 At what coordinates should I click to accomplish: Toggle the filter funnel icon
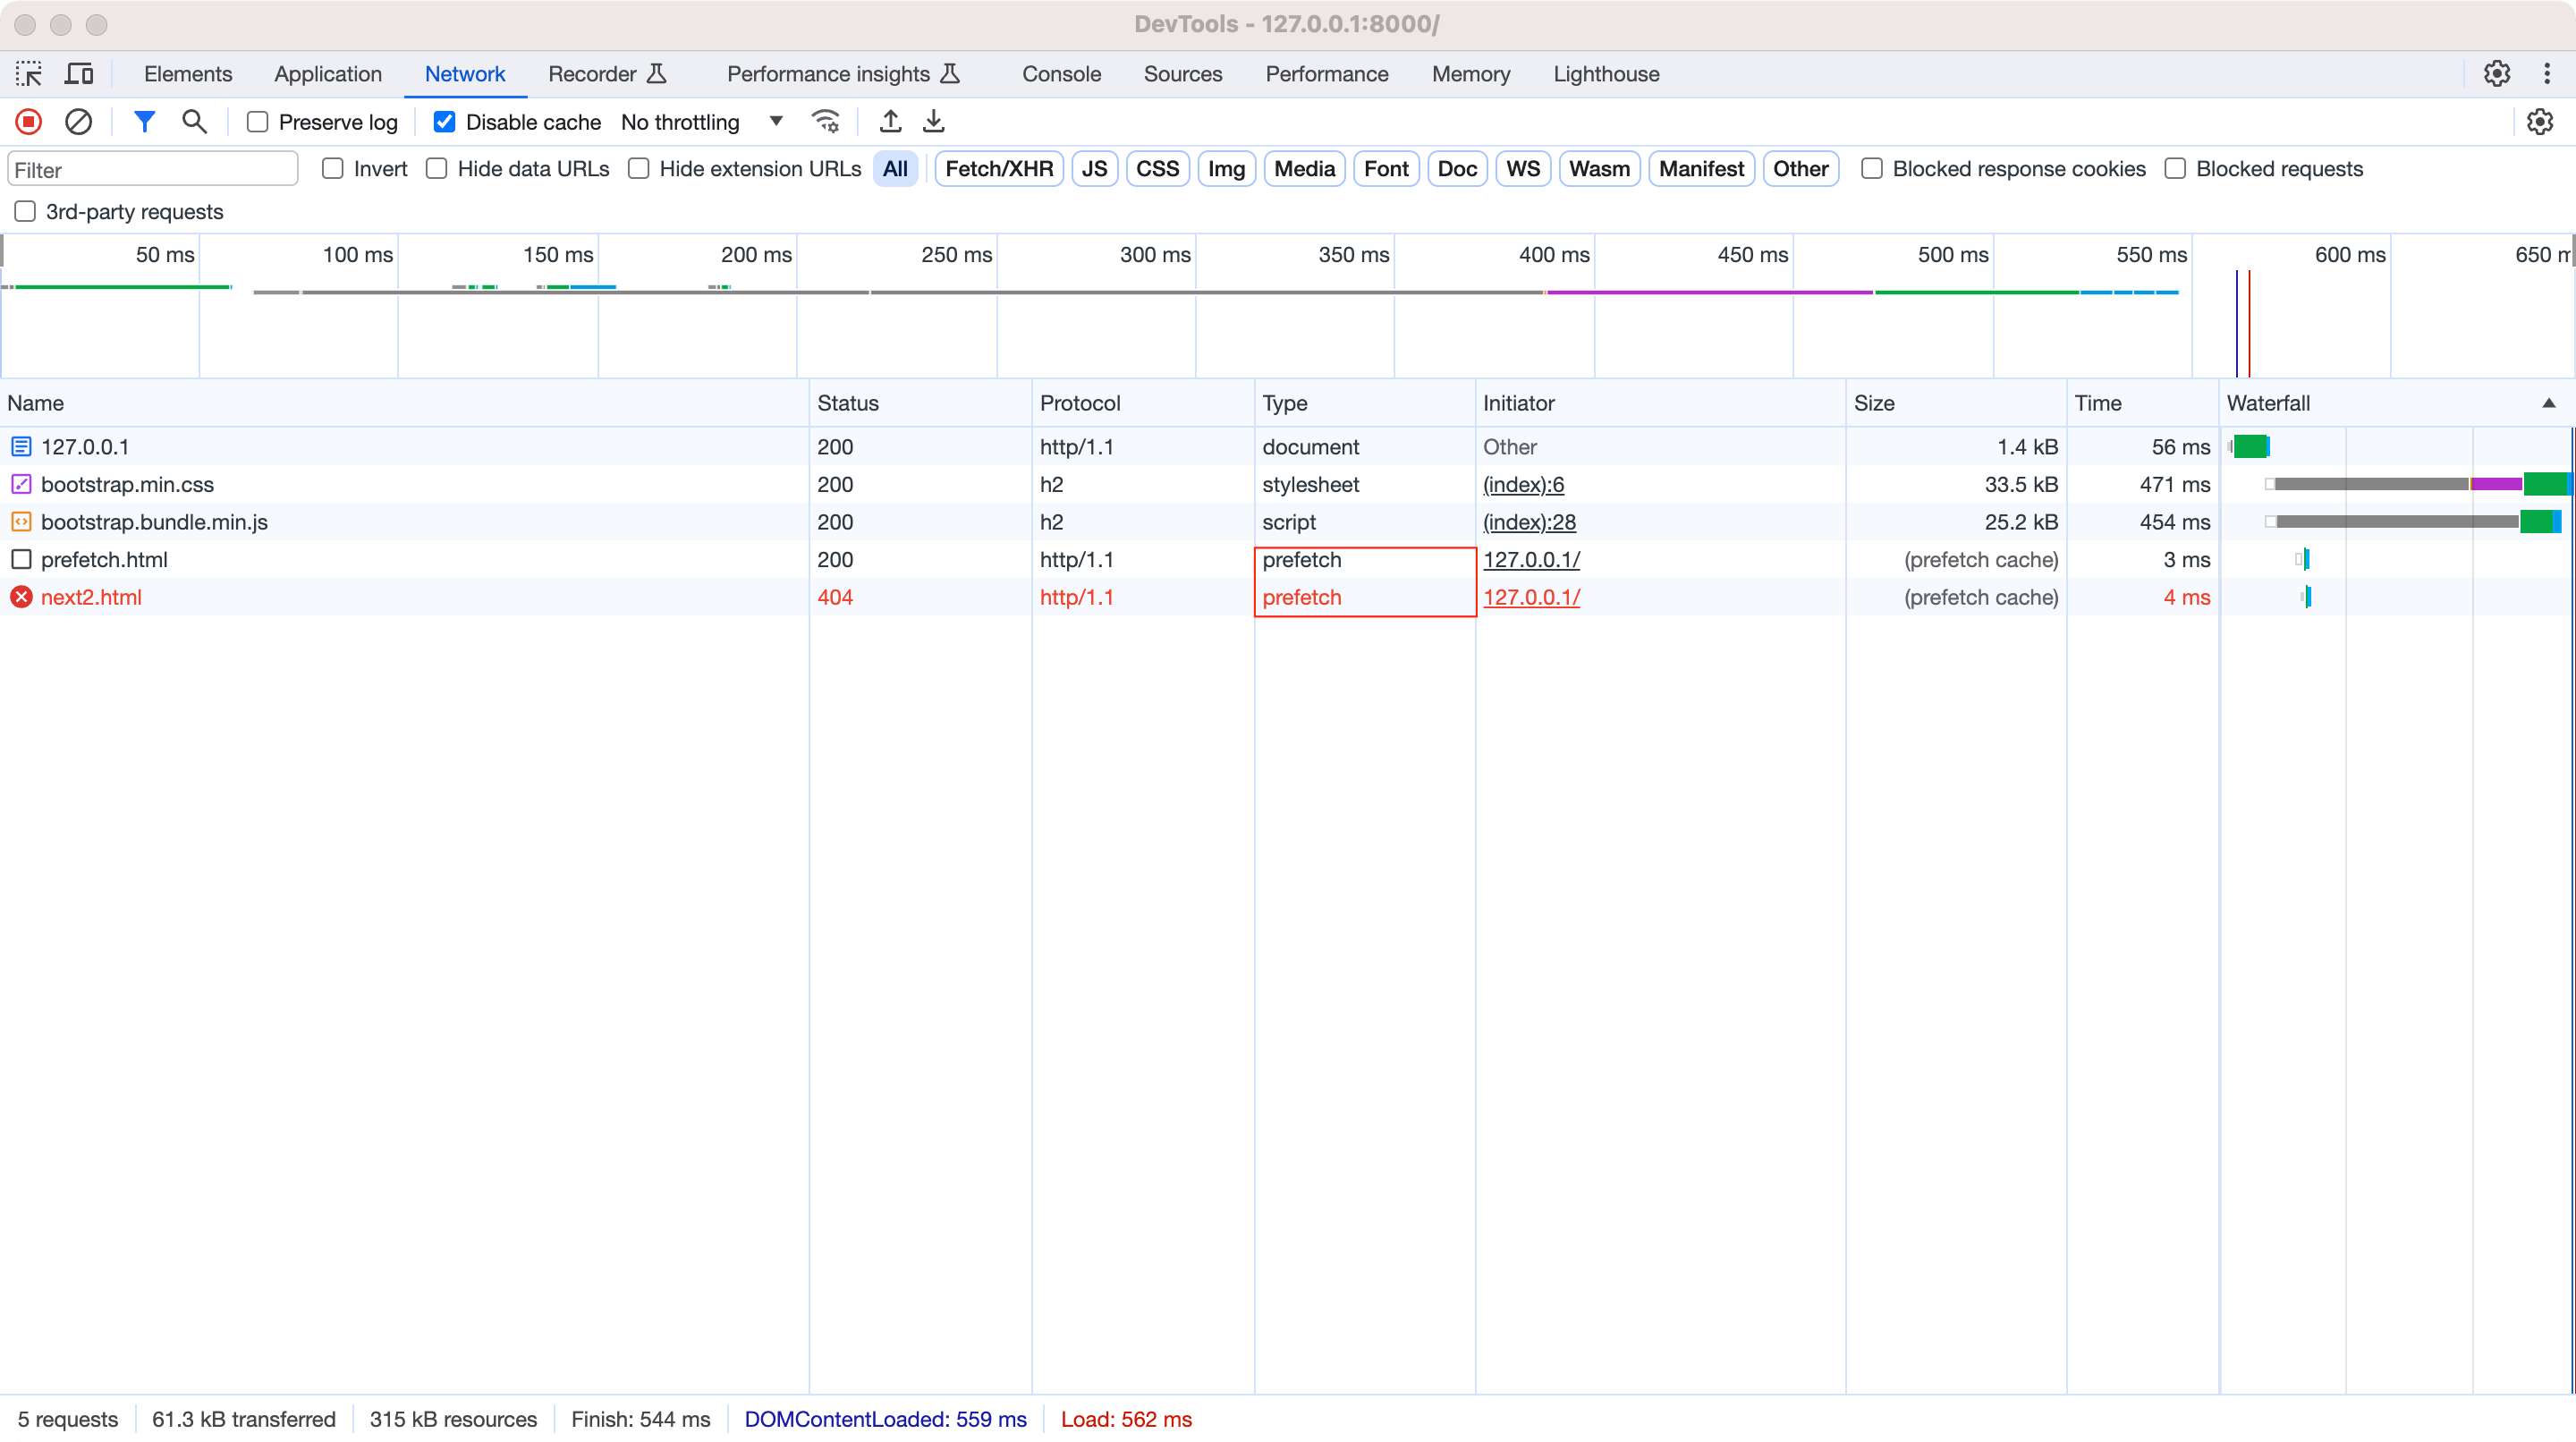click(x=145, y=122)
